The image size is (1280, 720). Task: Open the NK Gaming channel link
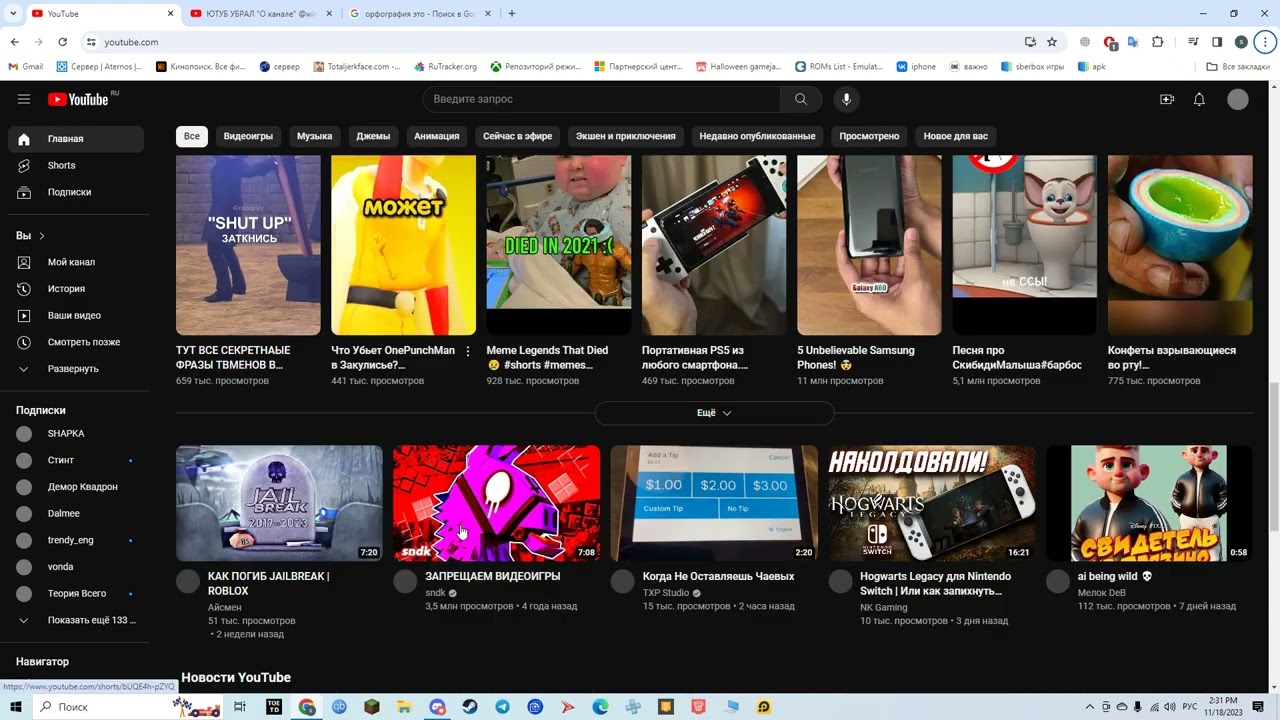click(884, 607)
